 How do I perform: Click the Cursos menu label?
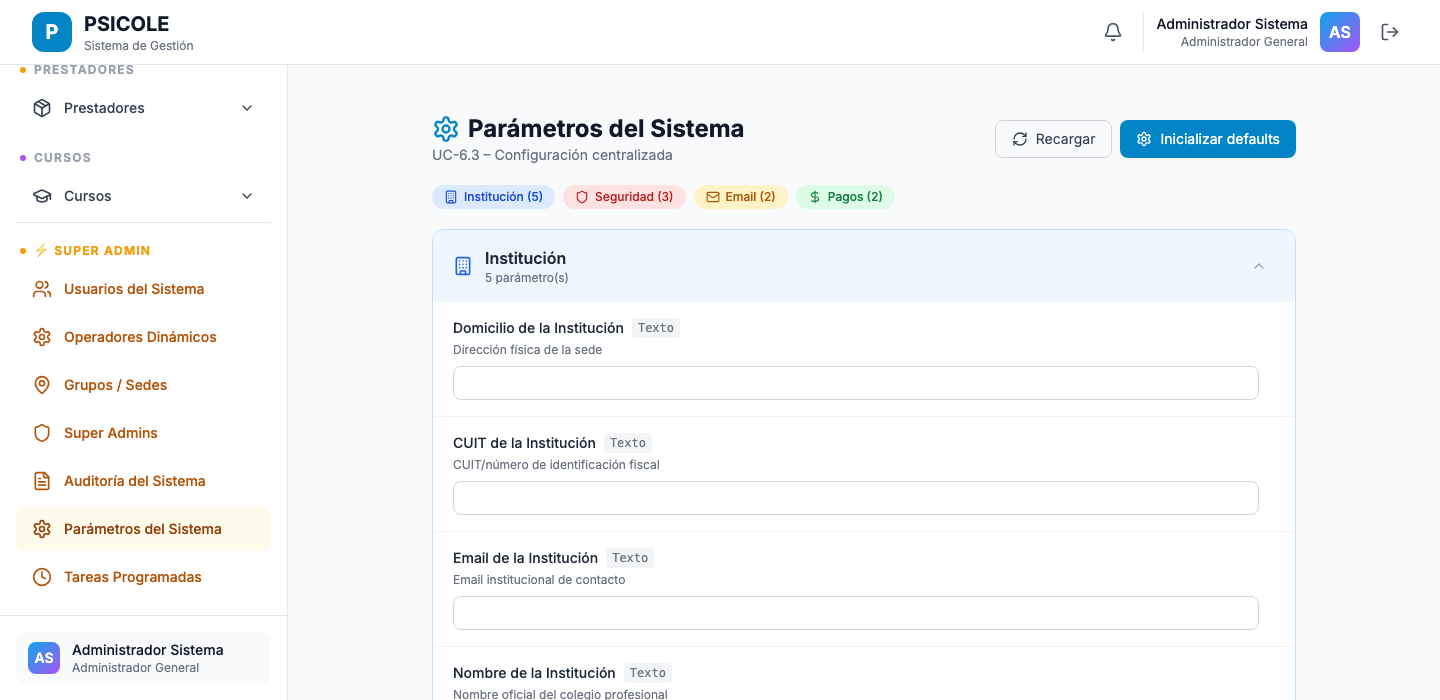tap(88, 196)
